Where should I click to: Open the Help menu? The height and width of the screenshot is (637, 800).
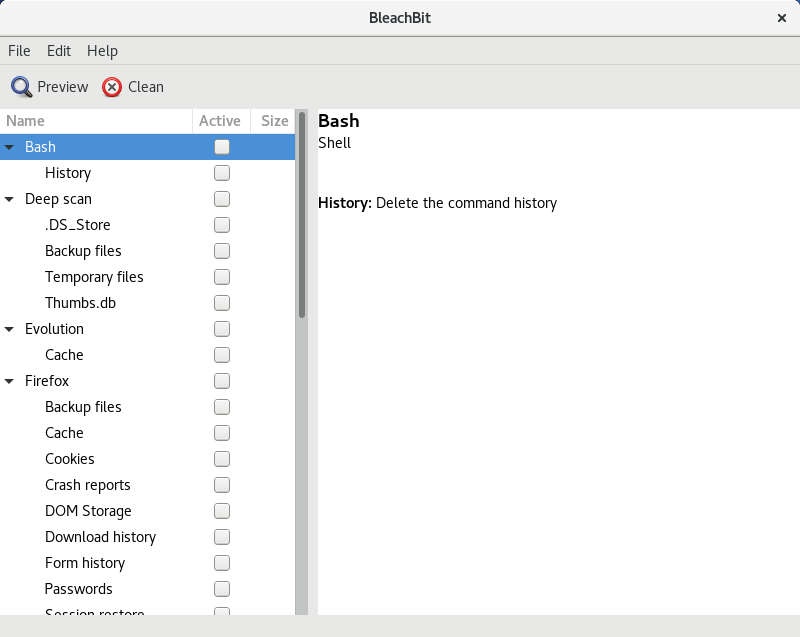[x=102, y=50]
